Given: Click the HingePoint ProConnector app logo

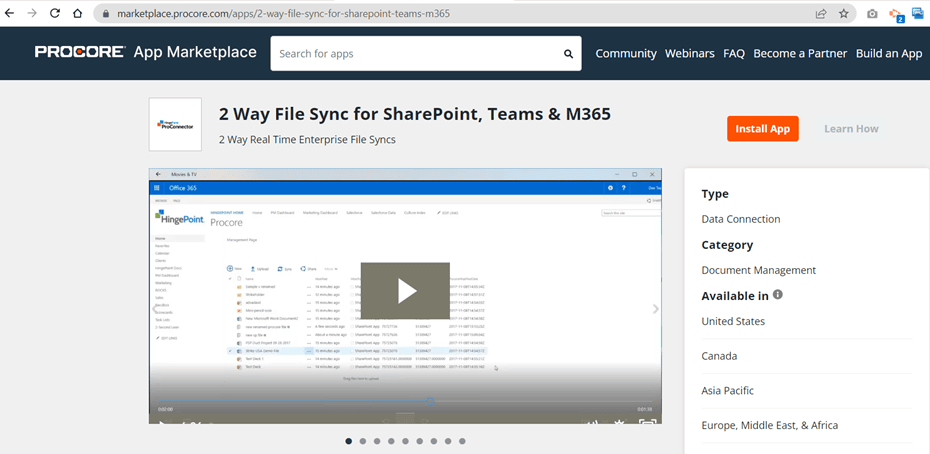Looking at the screenshot, I should pyautogui.click(x=175, y=125).
